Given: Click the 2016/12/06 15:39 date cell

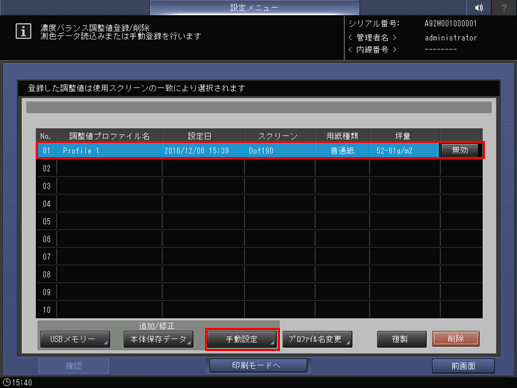Looking at the screenshot, I should click(x=203, y=151).
